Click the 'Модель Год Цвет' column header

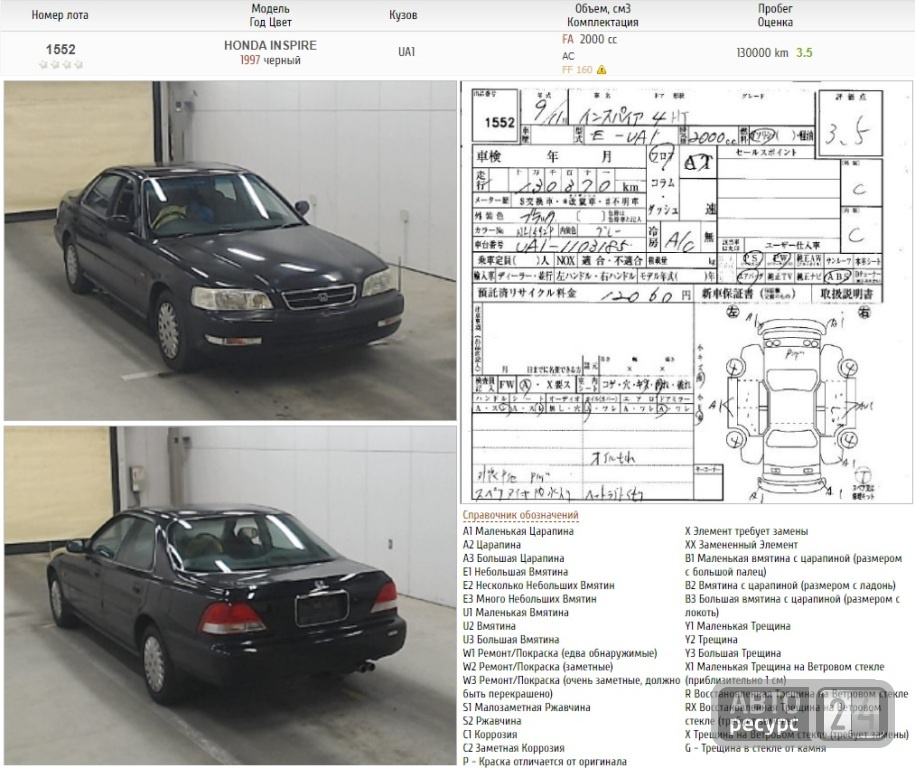[x=270, y=15]
